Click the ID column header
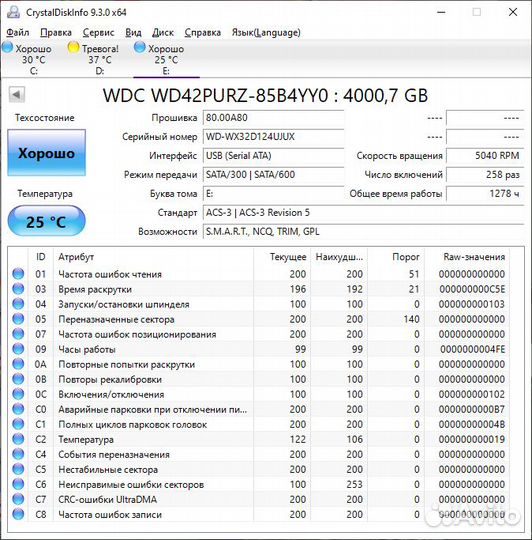 pyautogui.click(x=41, y=257)
